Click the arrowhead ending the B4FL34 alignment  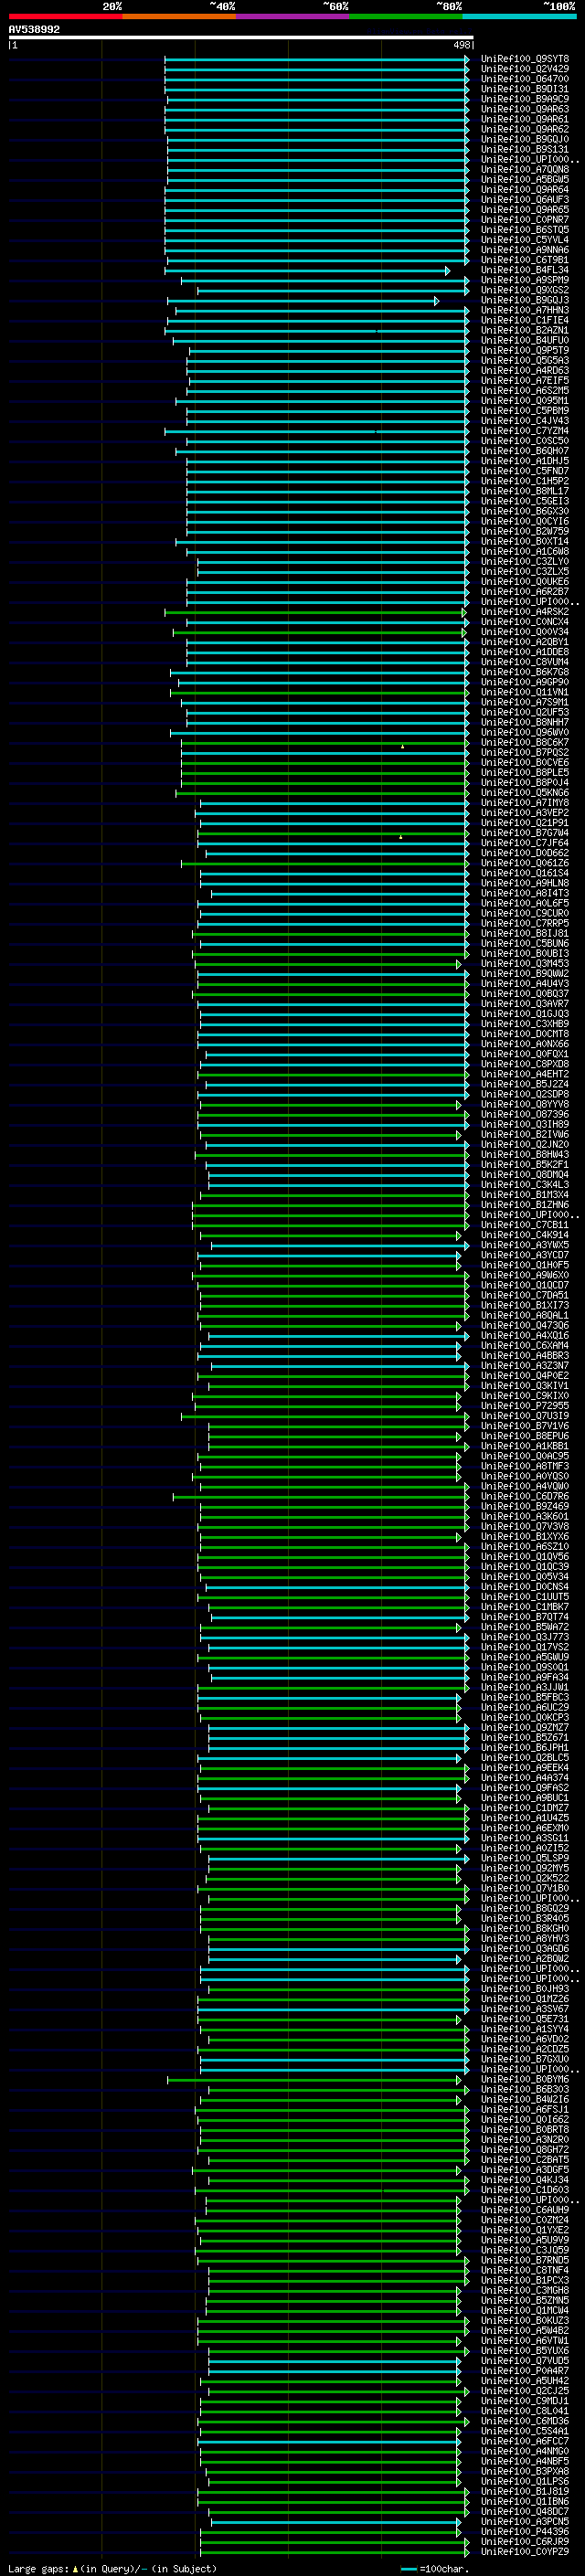(447, 271)
